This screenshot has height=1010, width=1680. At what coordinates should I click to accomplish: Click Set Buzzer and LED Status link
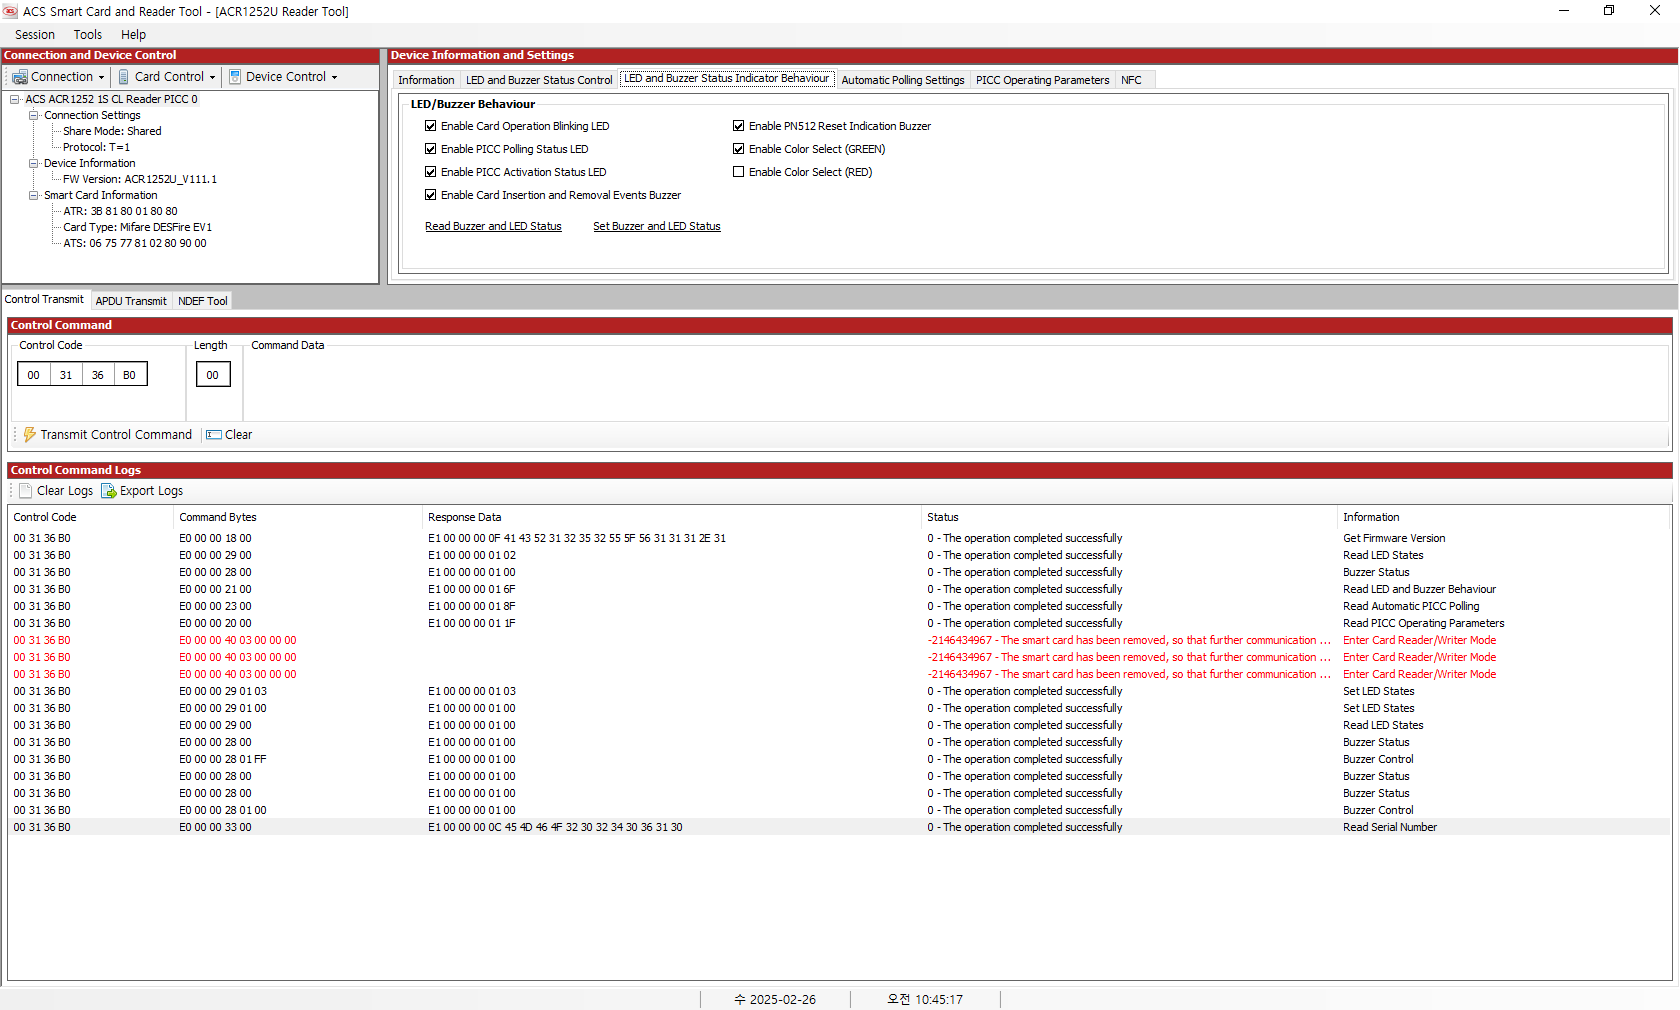coord(657,226)
